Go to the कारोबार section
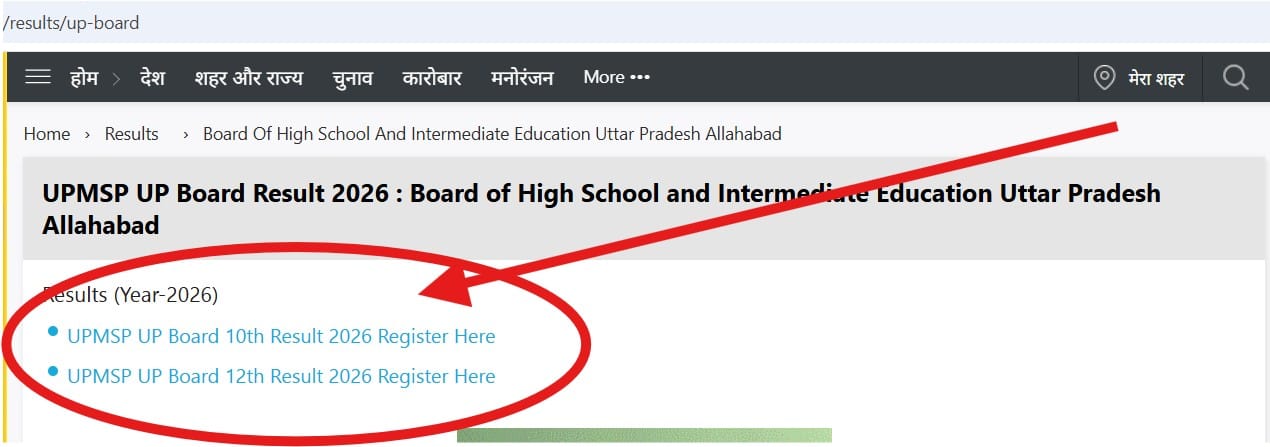Screen dimensions: 1270x447 click(432, 77)
